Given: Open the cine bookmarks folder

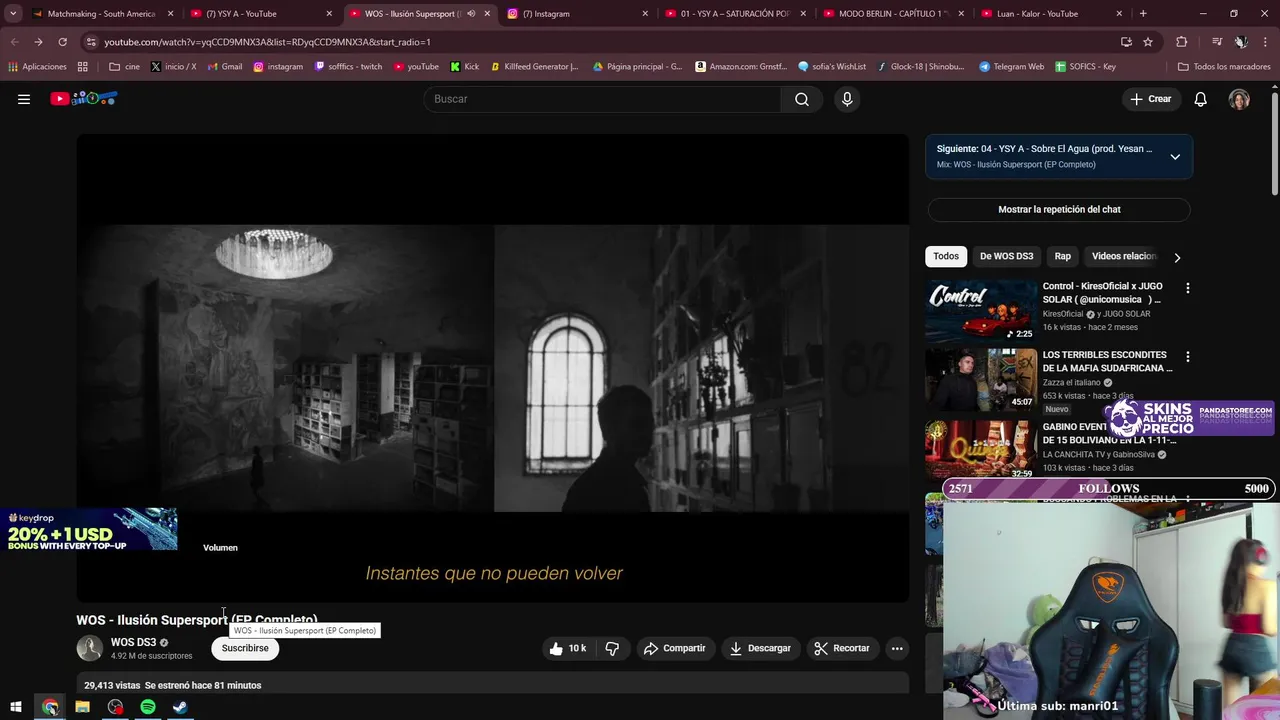Looking at the screenshot, I should click(124, 67).
